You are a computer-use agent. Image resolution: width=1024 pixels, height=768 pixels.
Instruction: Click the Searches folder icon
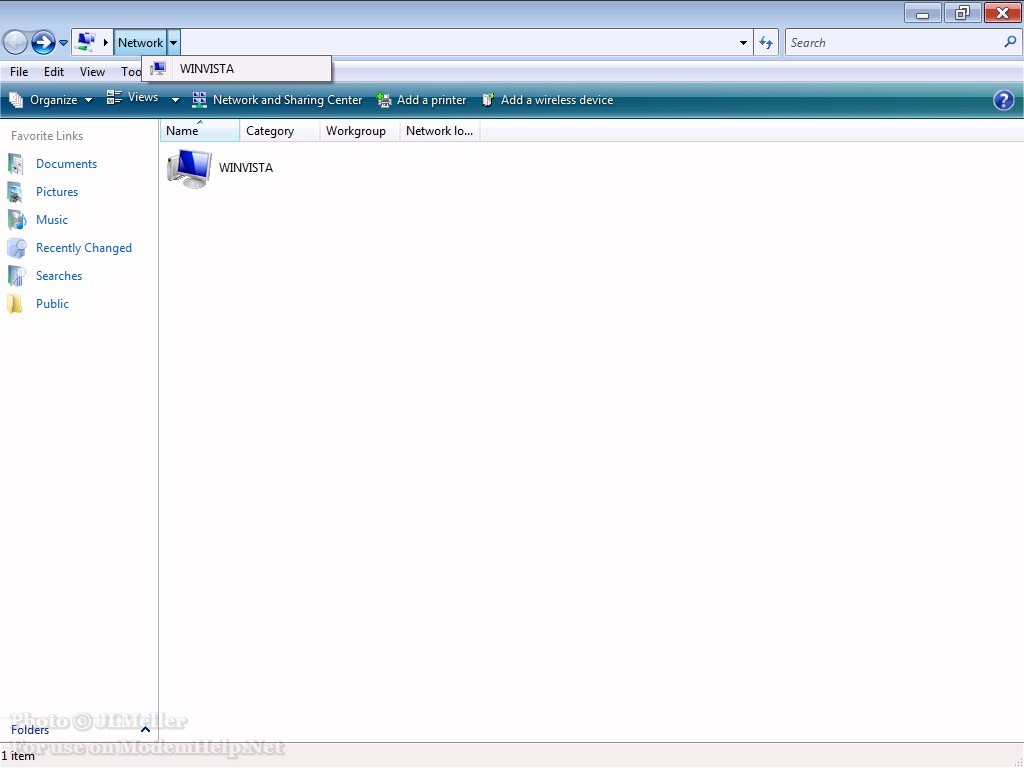click(16, 276)
